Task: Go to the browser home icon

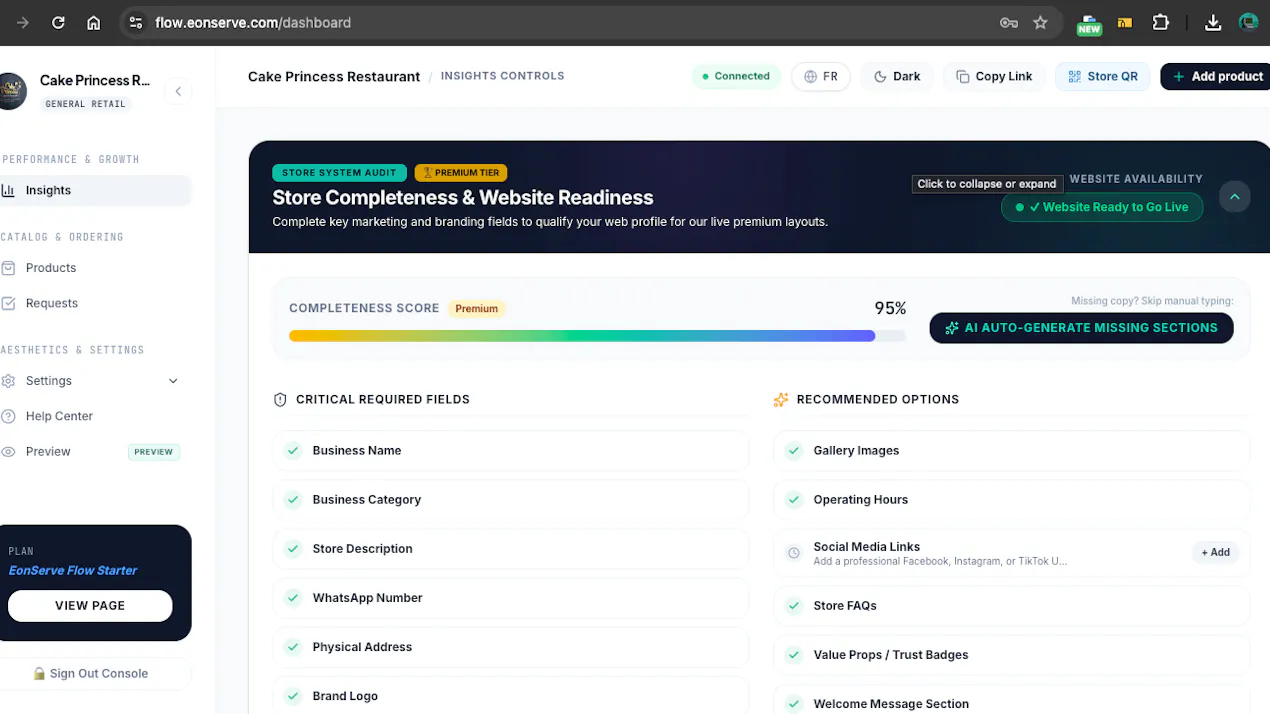Action: pos(93,22)
